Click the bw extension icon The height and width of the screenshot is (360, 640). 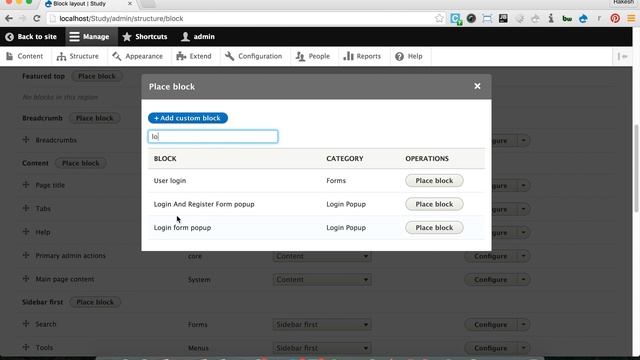[567, 18]
